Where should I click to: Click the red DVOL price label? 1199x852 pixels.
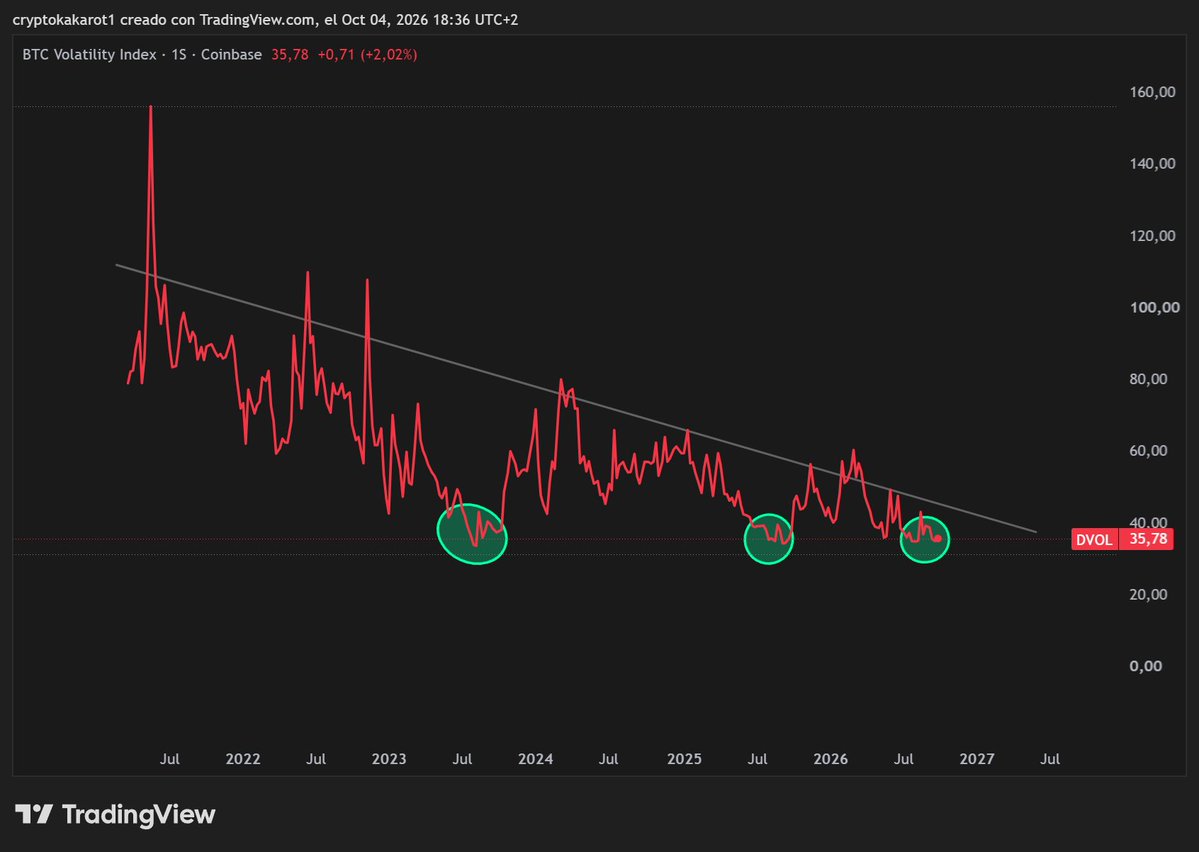1094,540
